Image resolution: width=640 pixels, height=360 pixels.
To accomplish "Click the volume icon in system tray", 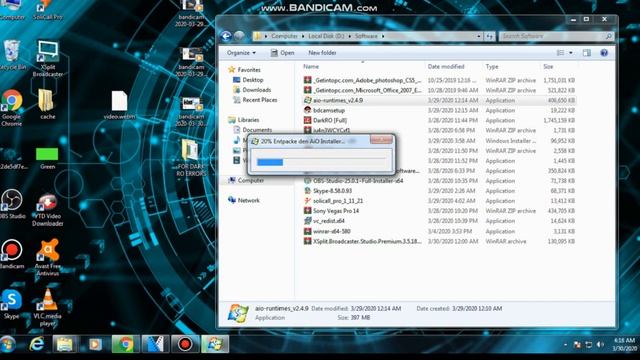I will pyautogui.click(x=600, y=345).
